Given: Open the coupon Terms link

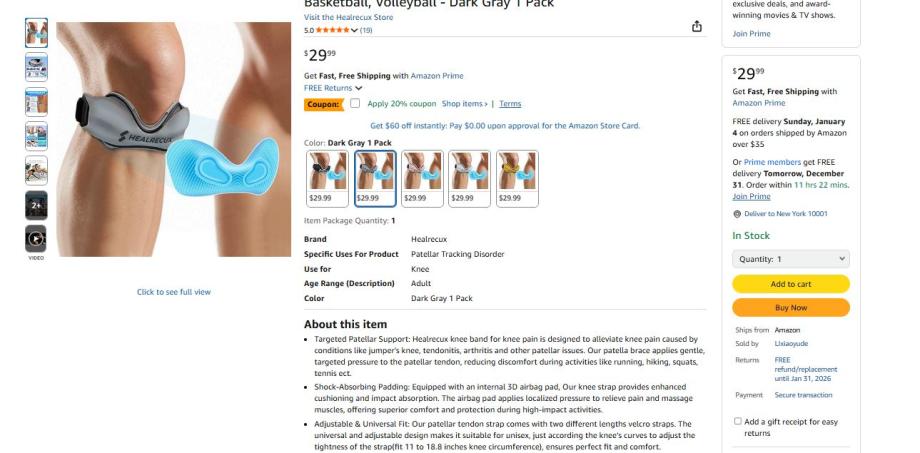Looking at the screenshot, I should pyautogui.click(x=510, y=104).
